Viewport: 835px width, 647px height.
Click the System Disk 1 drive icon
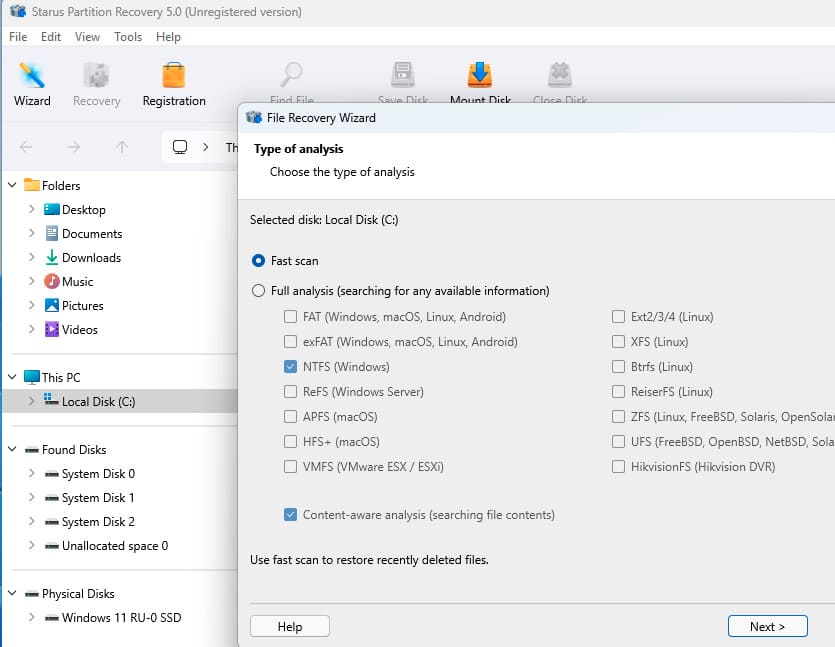[x=52, y=497]
